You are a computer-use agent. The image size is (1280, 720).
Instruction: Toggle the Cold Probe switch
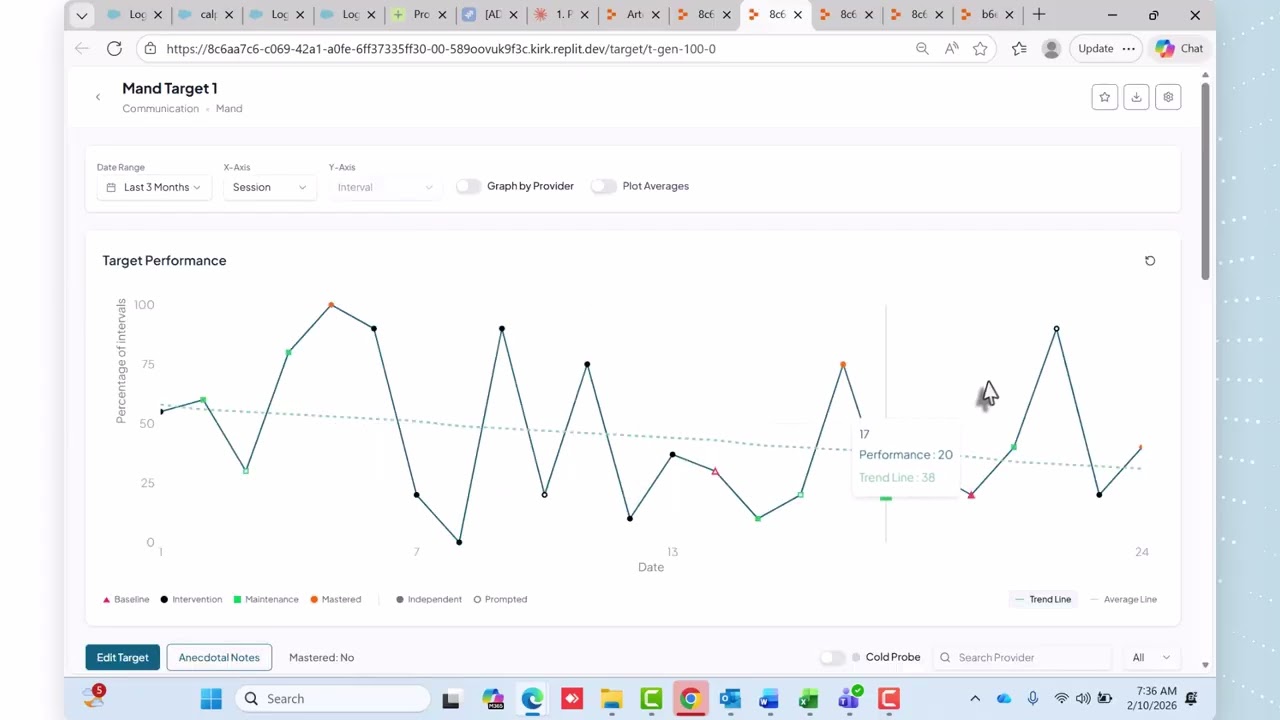point(832,657)
